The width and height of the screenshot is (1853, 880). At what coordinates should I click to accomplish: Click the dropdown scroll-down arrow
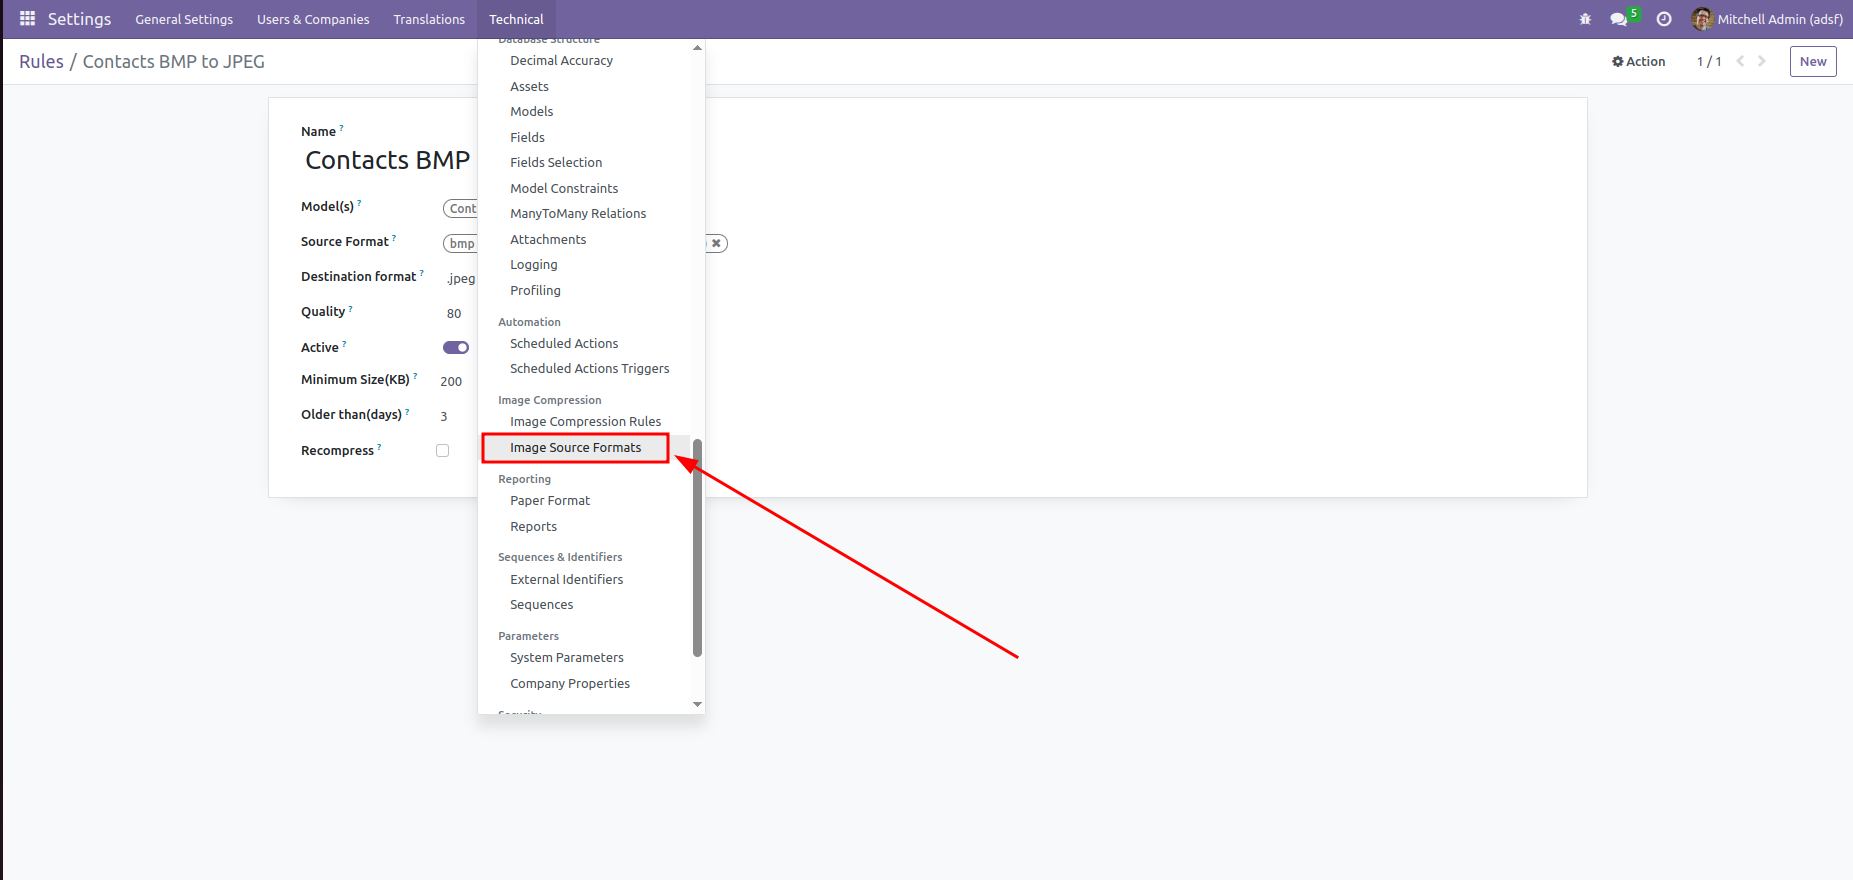point(697,705)
